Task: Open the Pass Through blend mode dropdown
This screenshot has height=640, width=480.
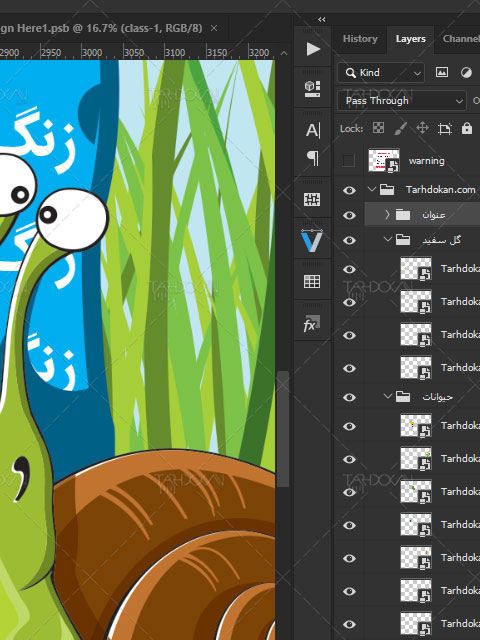Action: (x=402, y=101)
